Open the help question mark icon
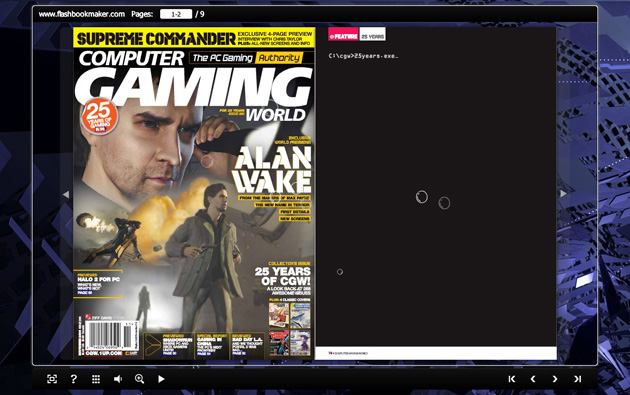Screen dimensions: 630x395 pos(74,379)
